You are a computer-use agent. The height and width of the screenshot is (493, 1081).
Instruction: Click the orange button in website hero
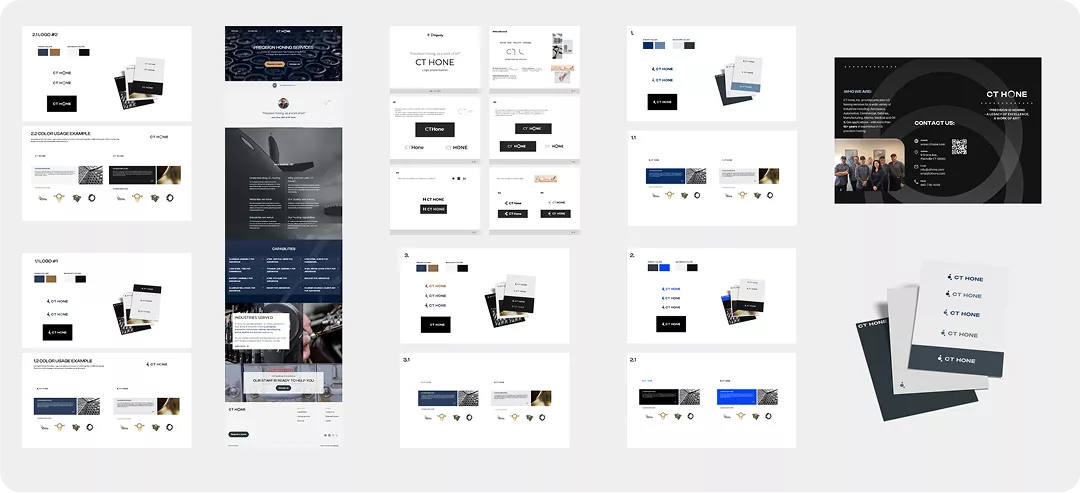click(274, 63)
